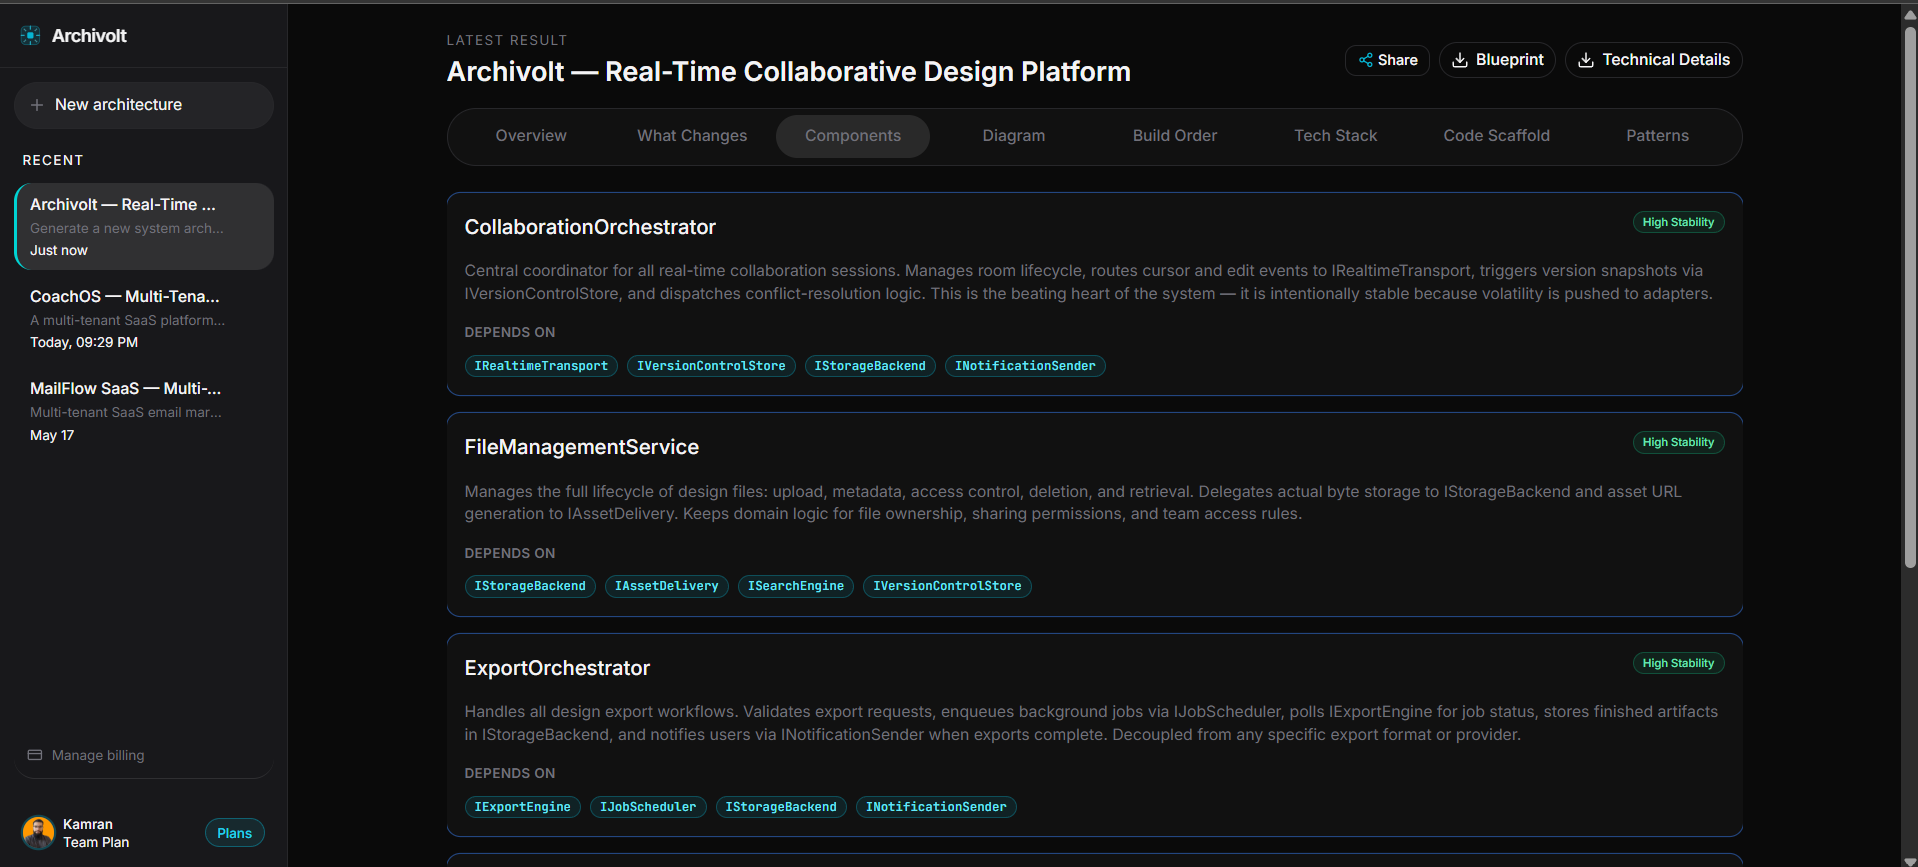Click the plus icon beside New architecture

click(x=37, y=105)
